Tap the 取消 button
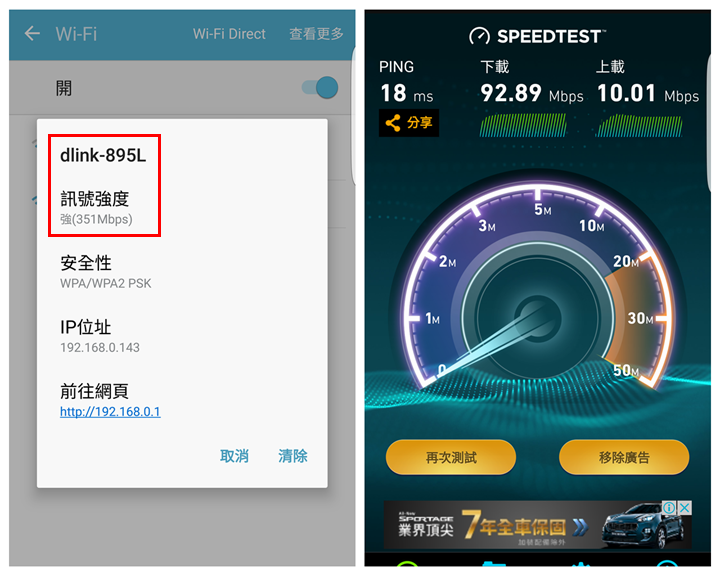720x576 pixels. pyautogui.click(x=234, y=456)
